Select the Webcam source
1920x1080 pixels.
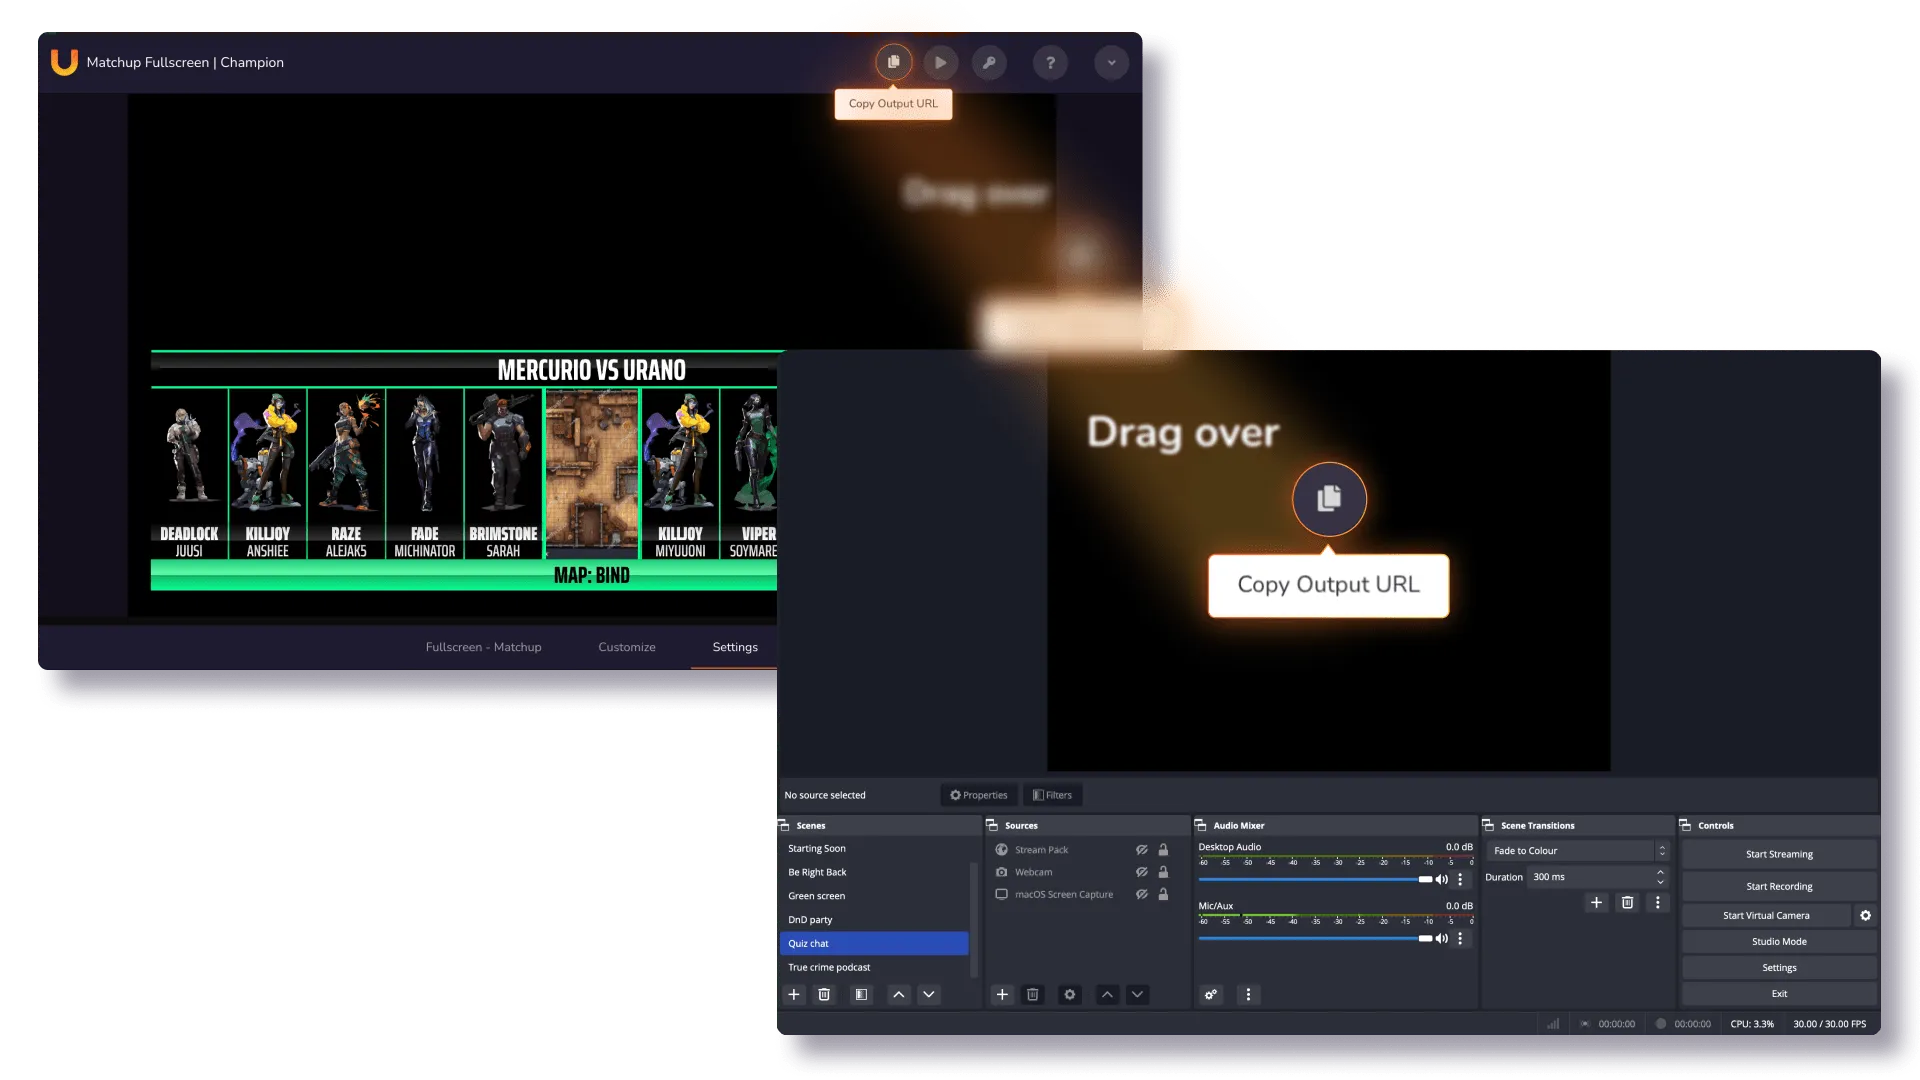pyautogui.click(x=1033, y=872)
